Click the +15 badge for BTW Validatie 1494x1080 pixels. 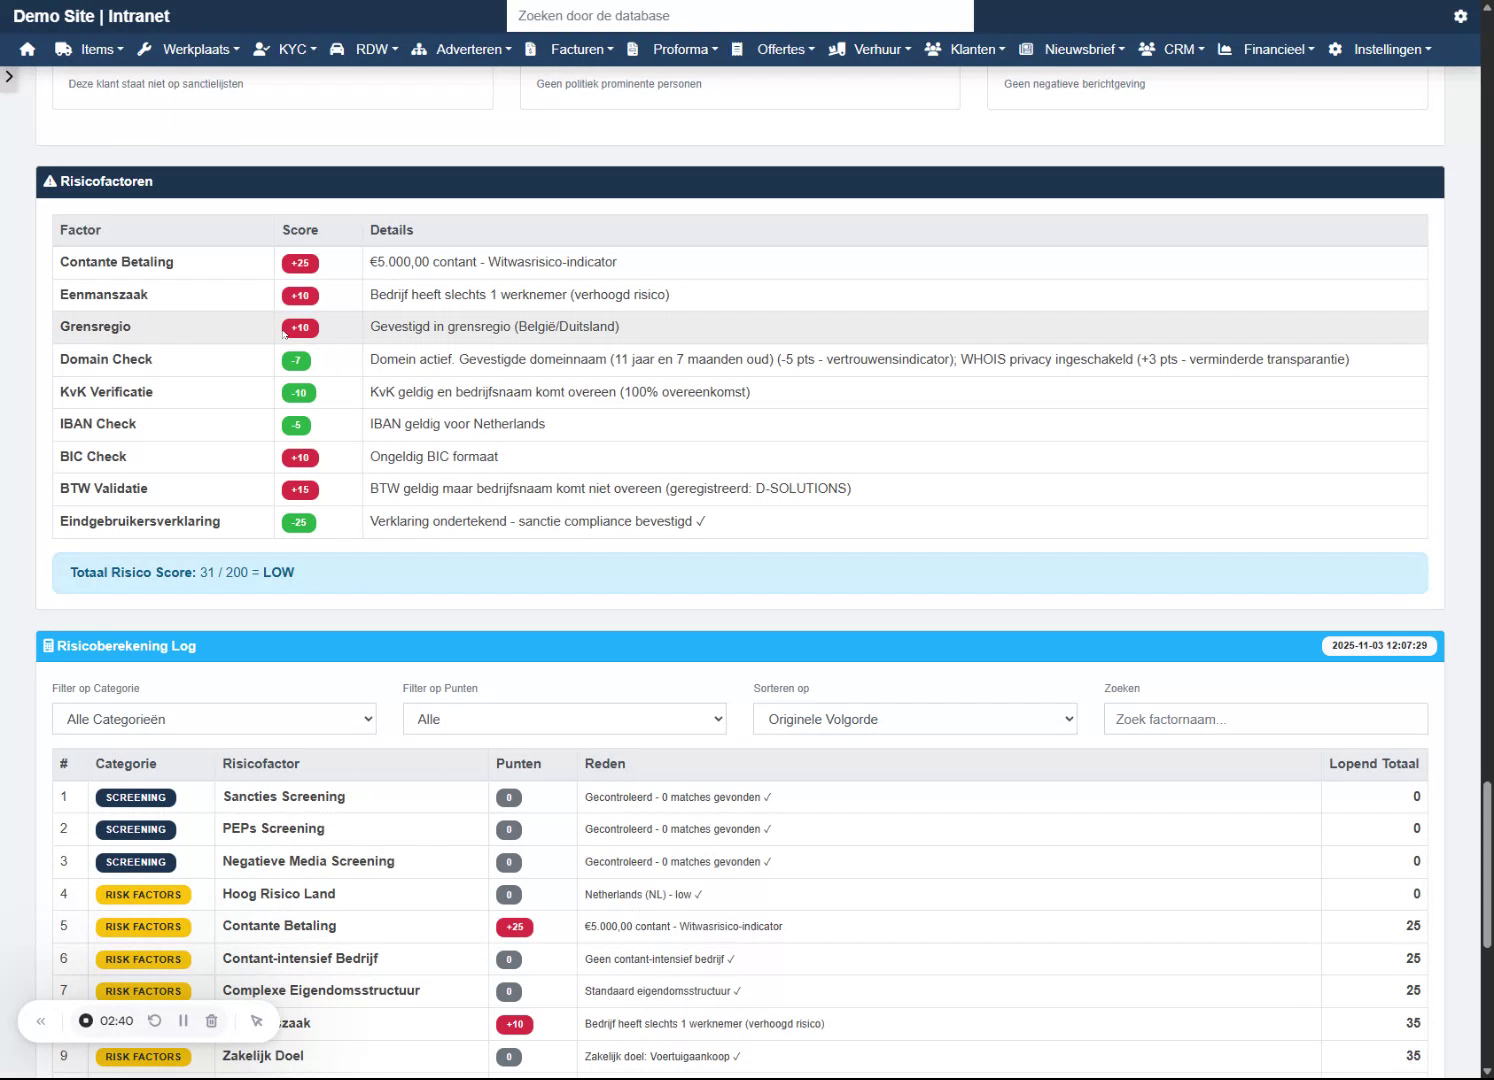tap(300, 490)
